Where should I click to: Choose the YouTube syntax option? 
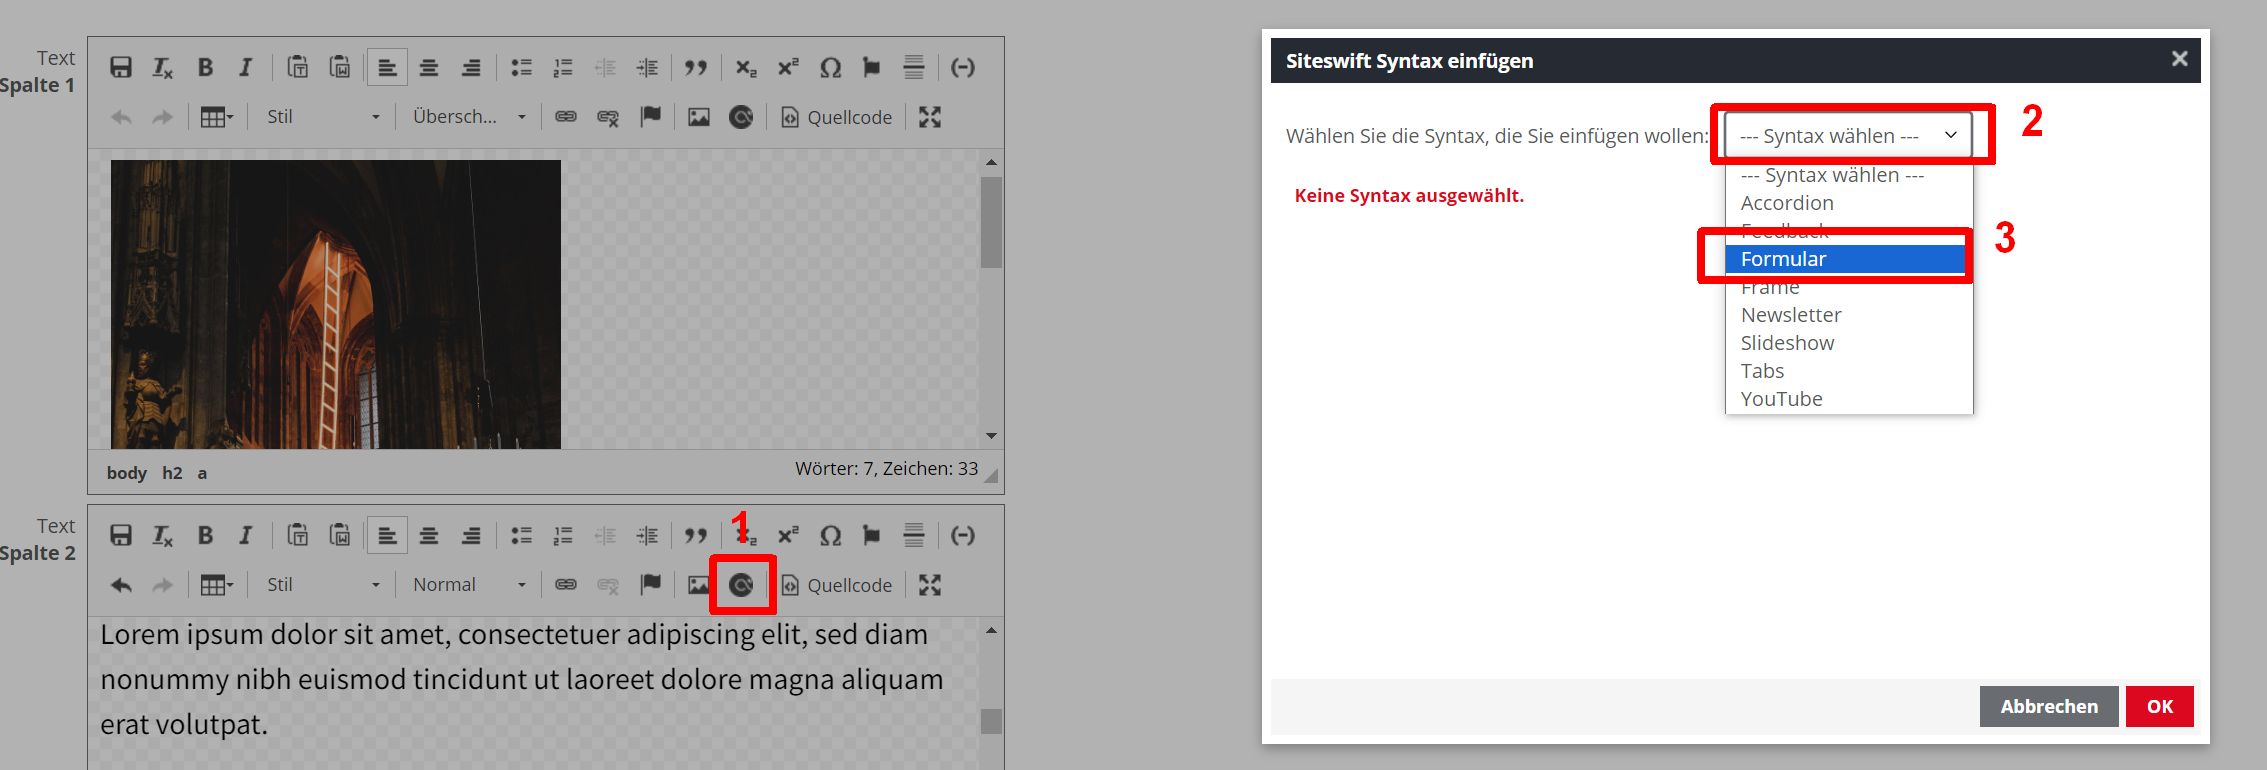[x=1781, y=399]
